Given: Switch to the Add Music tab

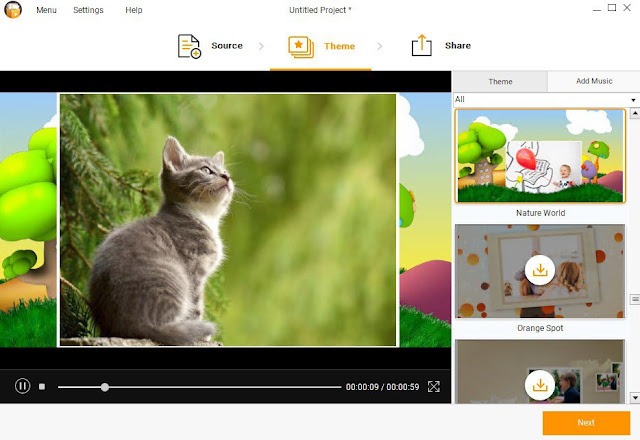Looking at the screenshot, I should coord(594,81).
